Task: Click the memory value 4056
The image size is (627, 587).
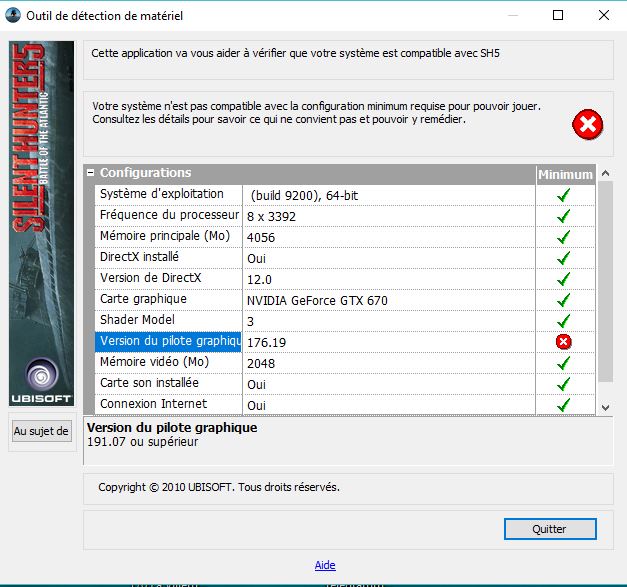Action: click(x=261, y=238)
